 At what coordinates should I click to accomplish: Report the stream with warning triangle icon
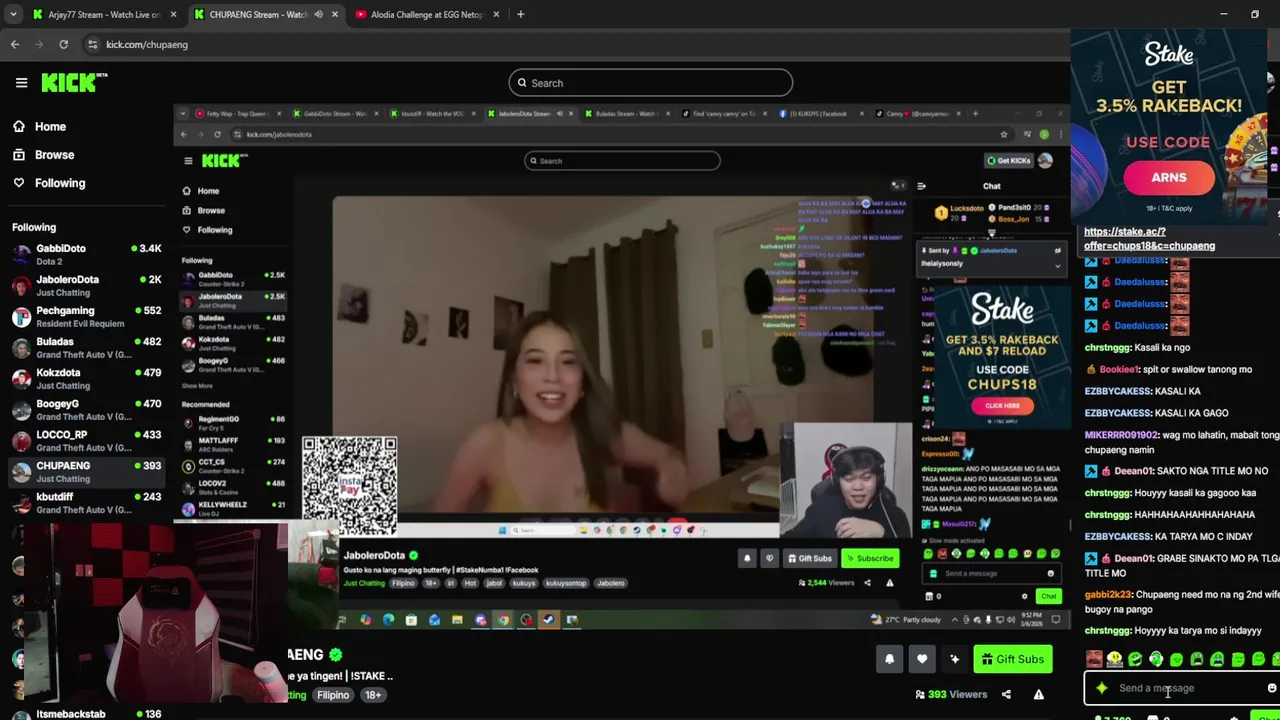[x=1038, y=694]
